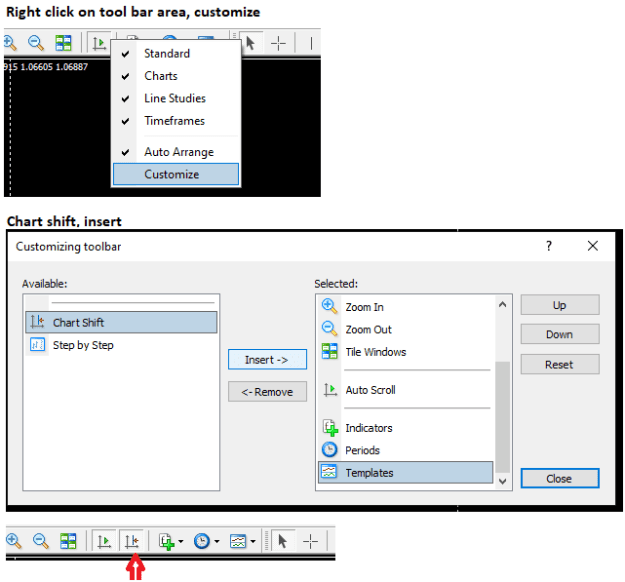The width and height of the screenshot is (625, 582).
Task: Select crosshair tool in top toolbar
Action: (278, 43)
